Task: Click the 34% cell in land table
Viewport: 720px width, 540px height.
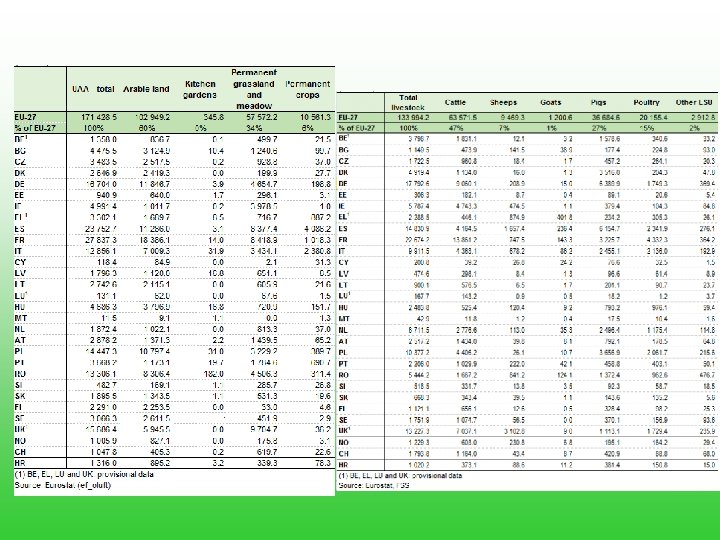Action: tap(254, 128)
